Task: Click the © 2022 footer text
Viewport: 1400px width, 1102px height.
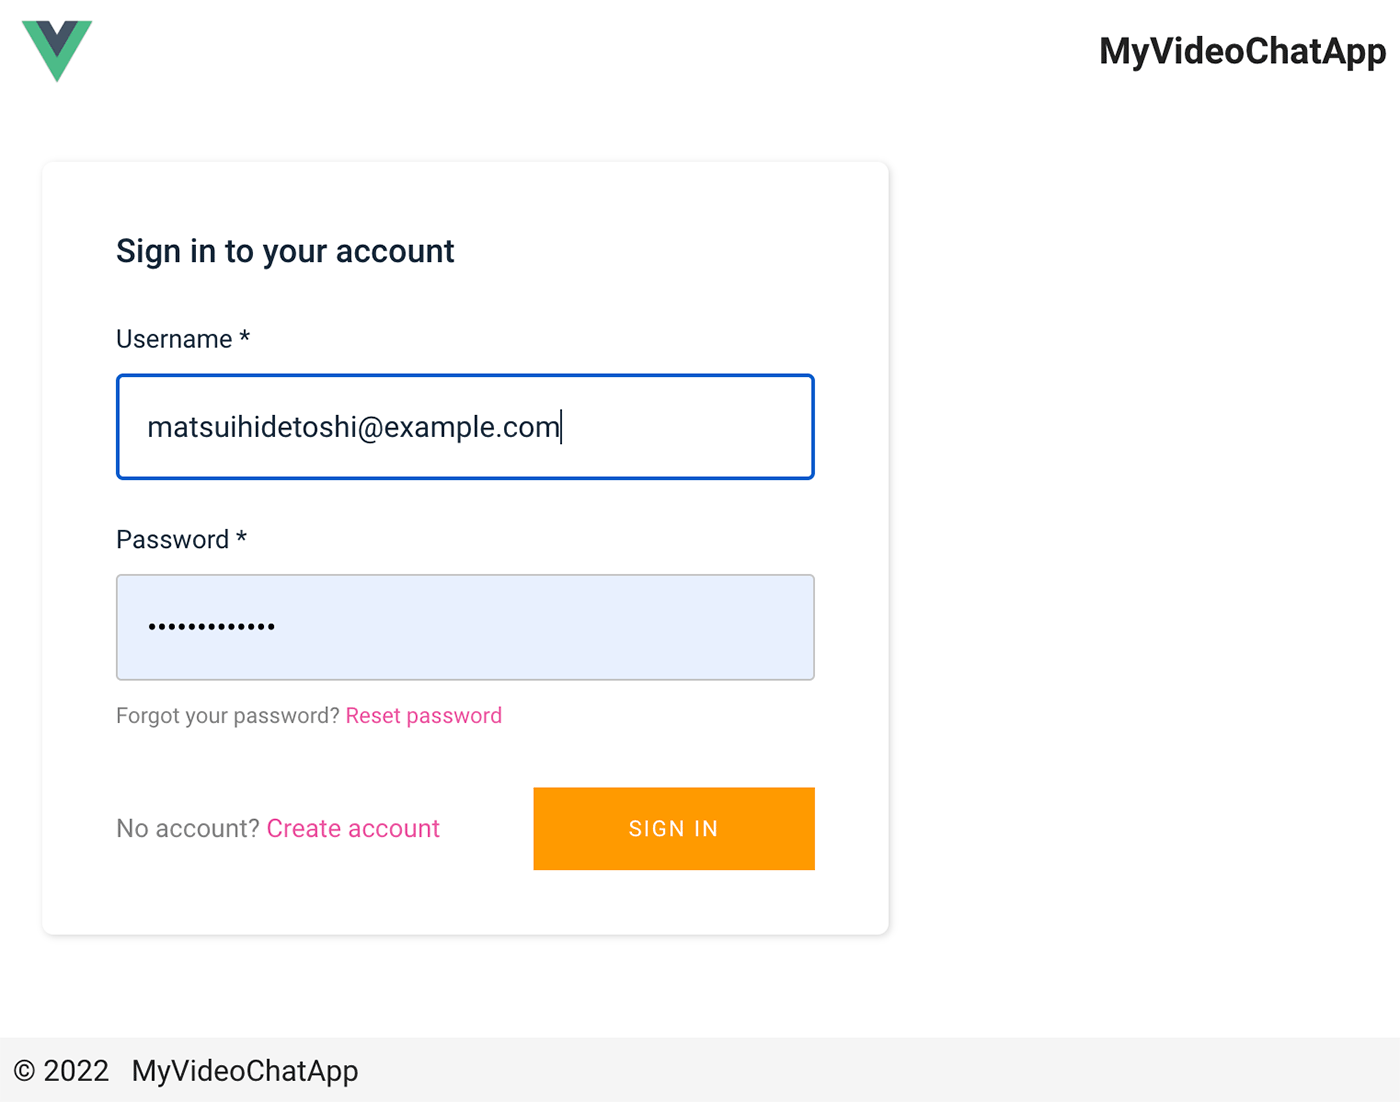Action: click(61, 1071)
